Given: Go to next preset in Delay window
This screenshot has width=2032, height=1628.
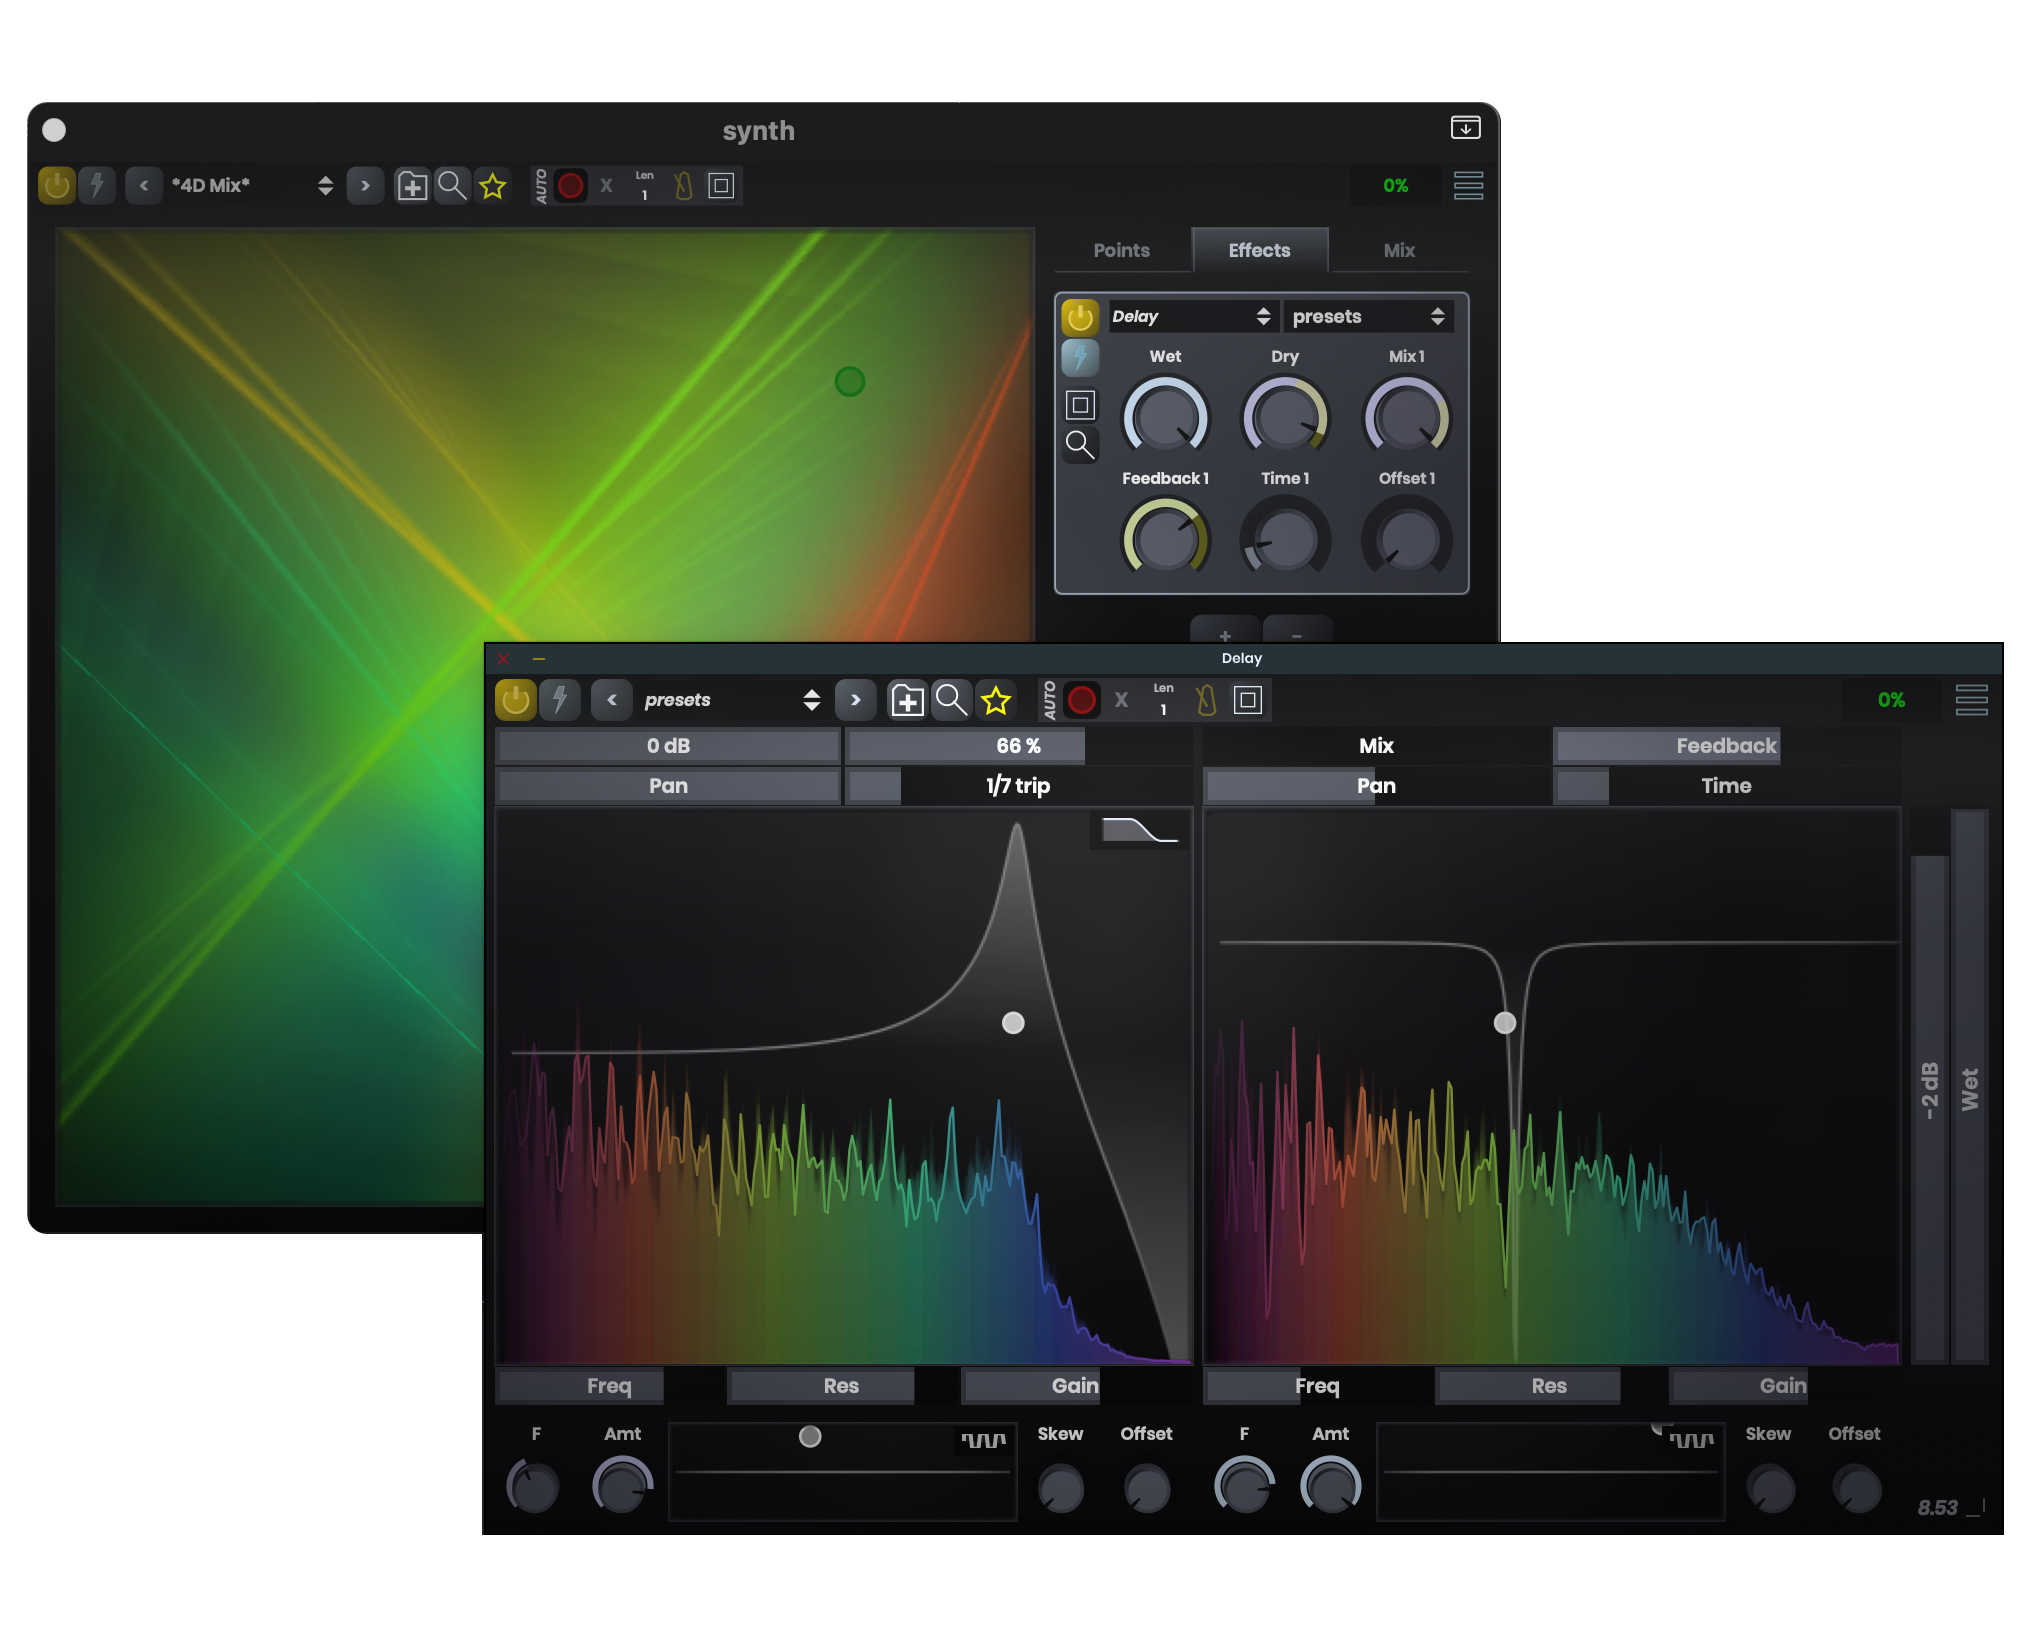Looking at the screenshot, I should tap(856, 700).
